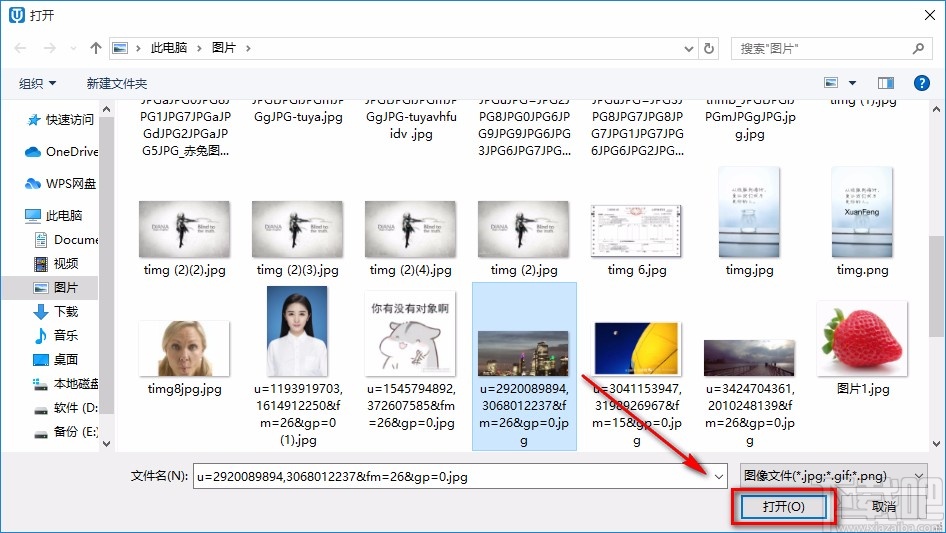Change view with the view icon

(831, 83)
